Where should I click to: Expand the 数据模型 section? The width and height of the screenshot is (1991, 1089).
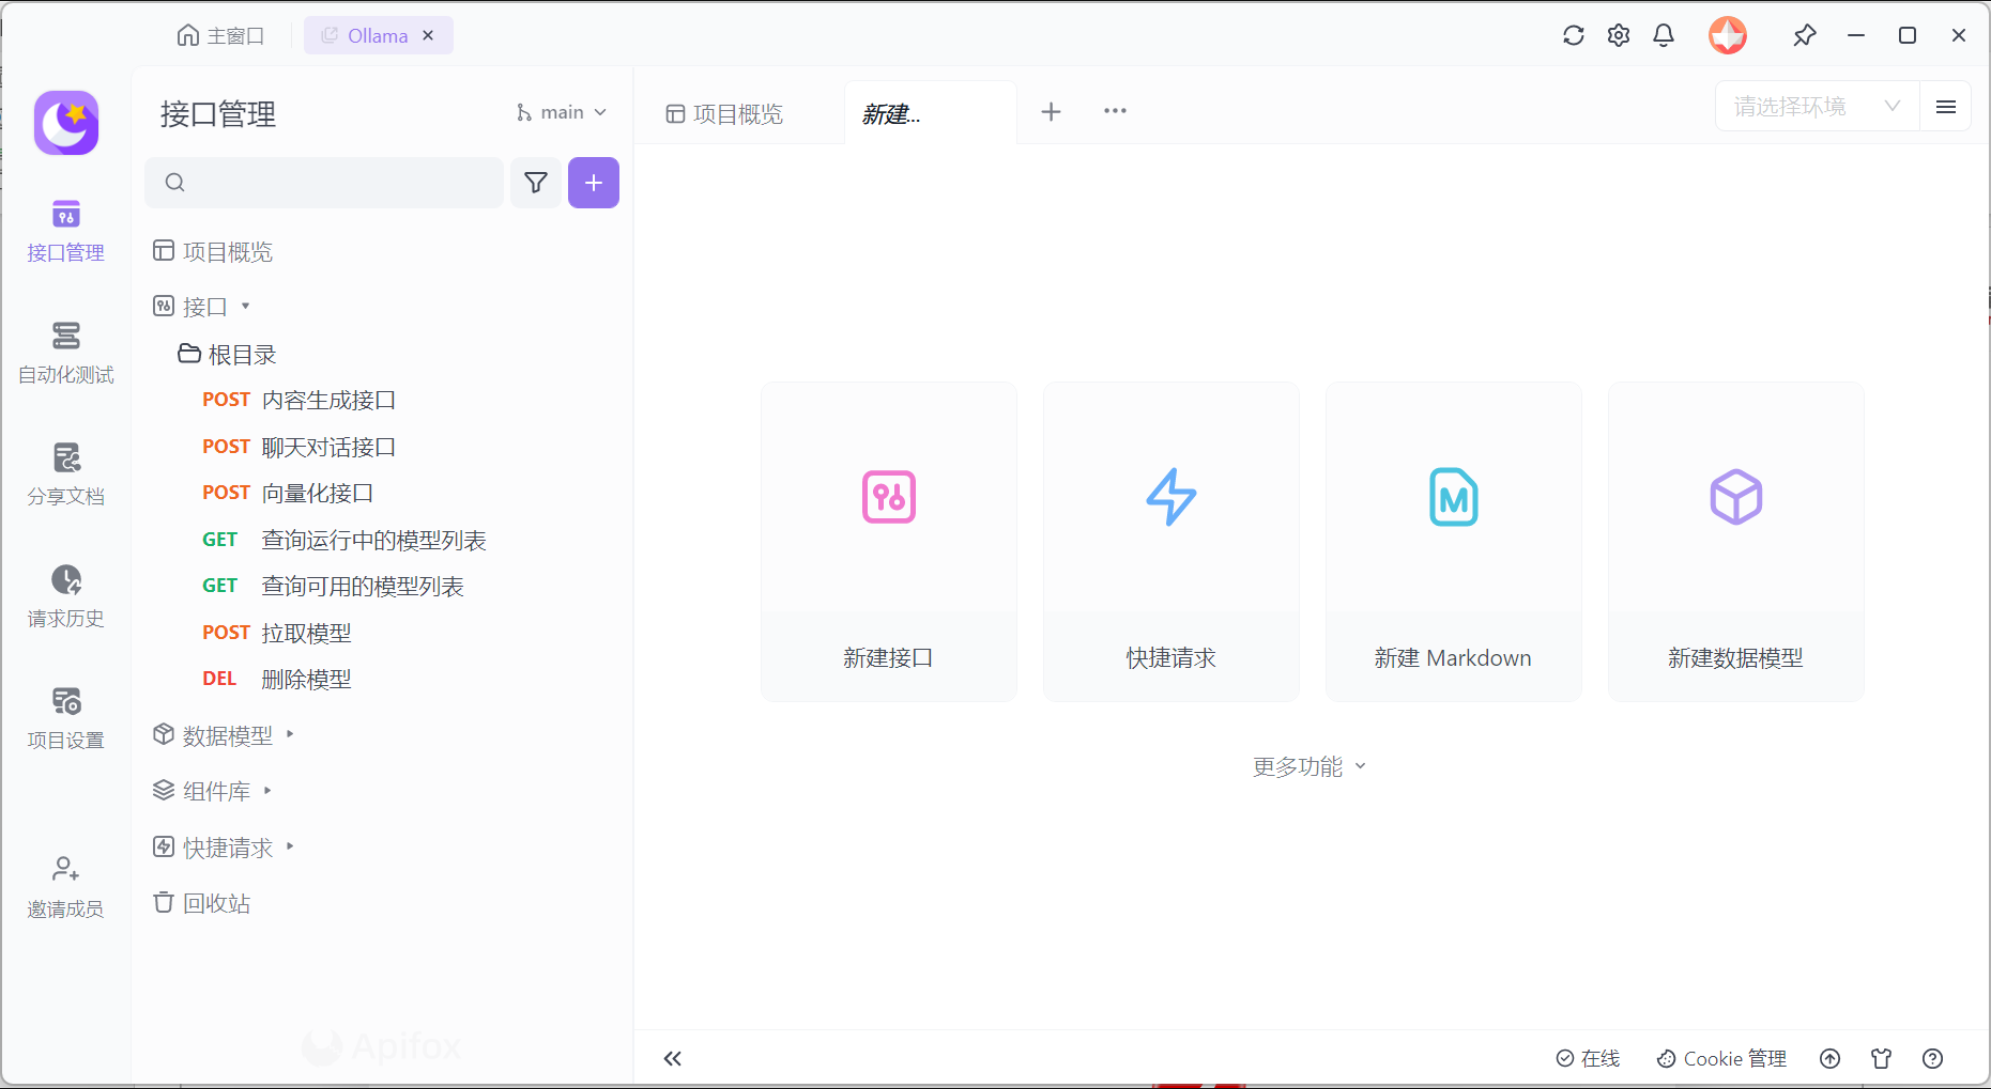290,735
